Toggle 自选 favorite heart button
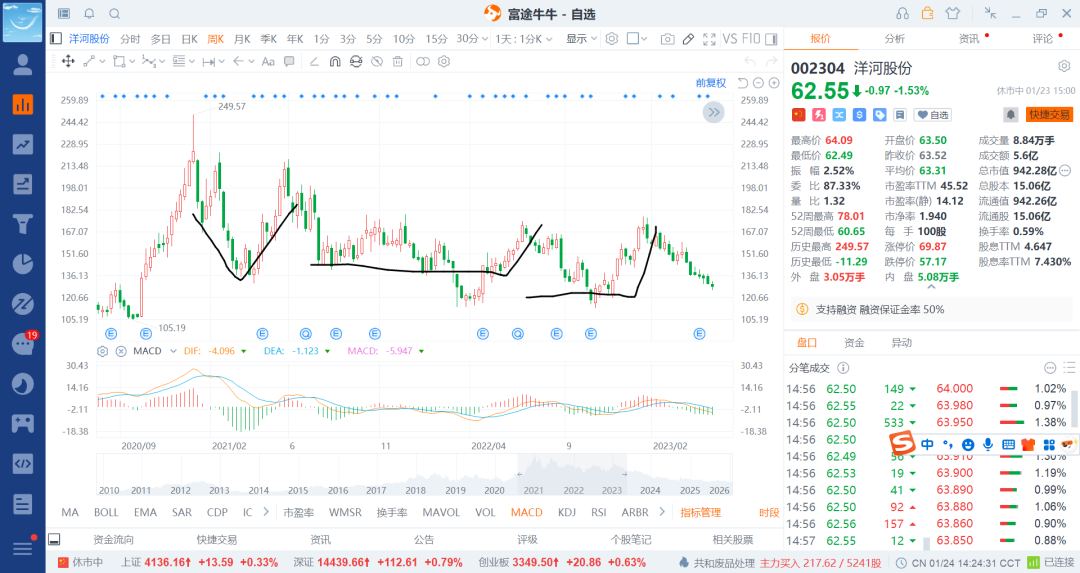Screen dimensions: 1080x573 tap(932, 115)
